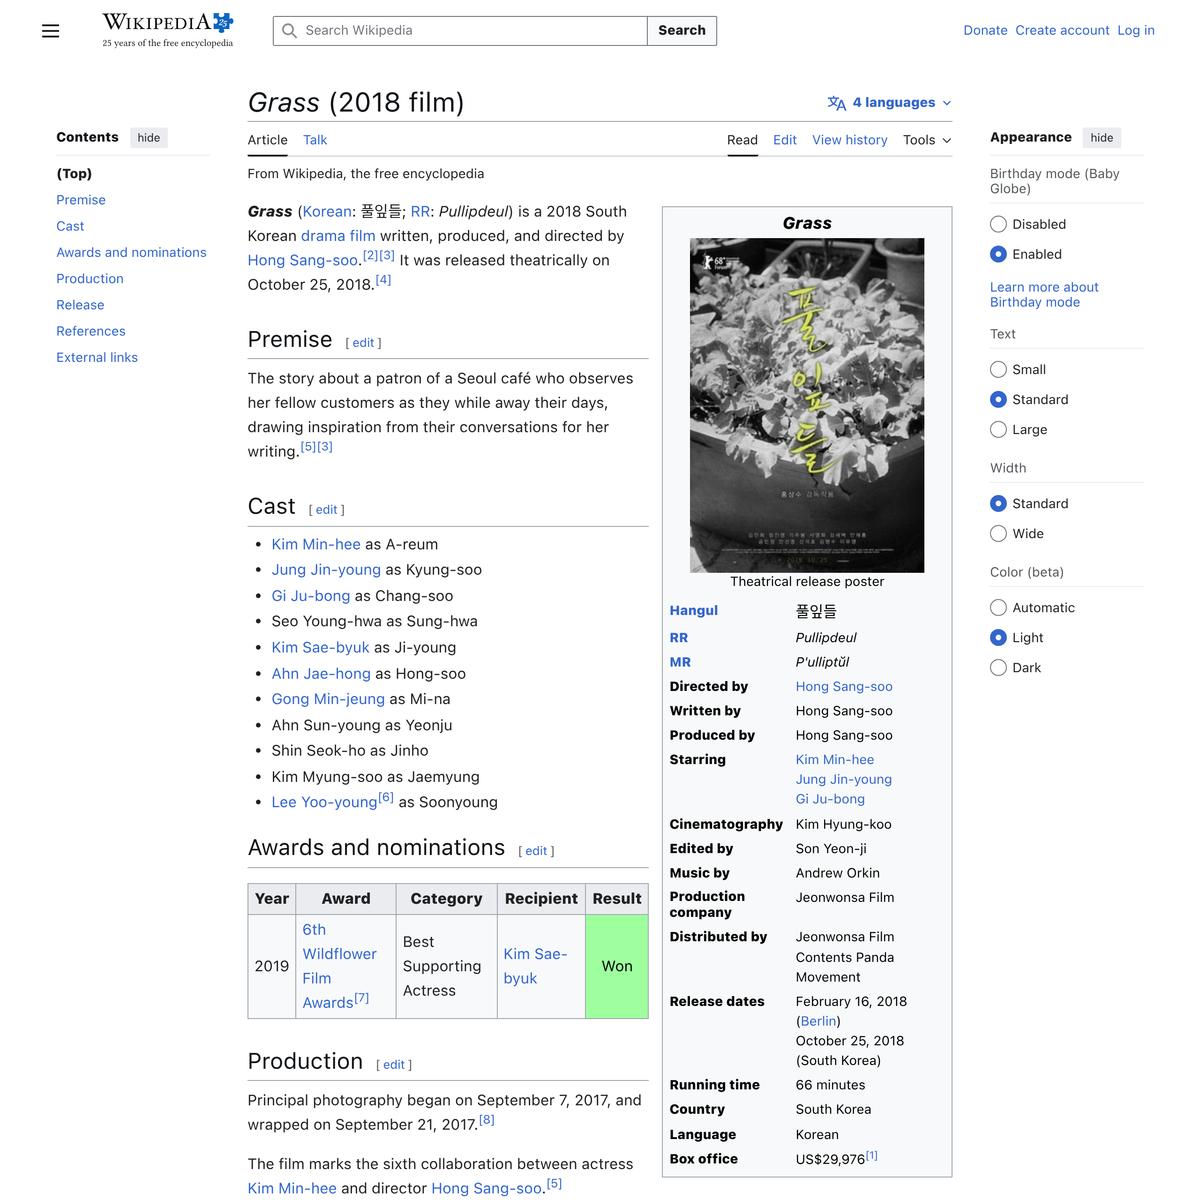Click the search magnifier icon
This screenshot has width=1200, height=1200.
pyautogui.click(x=290, y=31)
